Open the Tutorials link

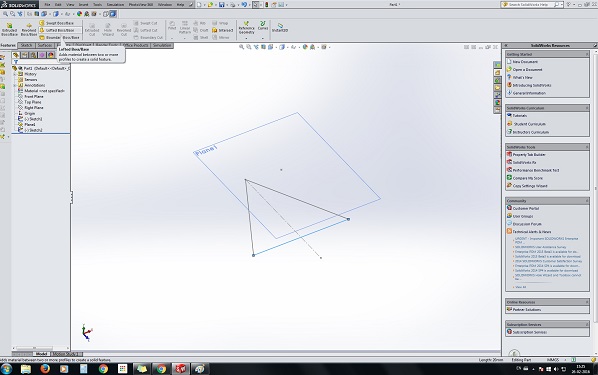(520, 116)
